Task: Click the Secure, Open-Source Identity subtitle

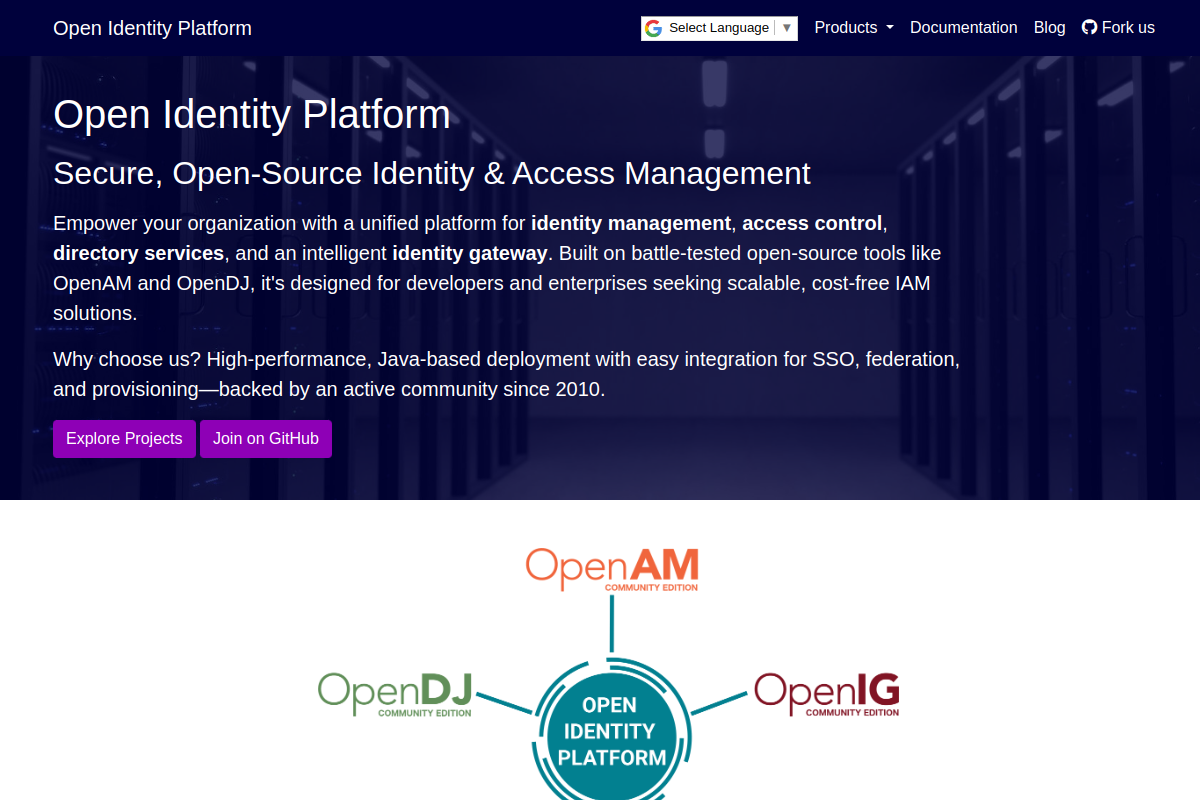Action: pyautogui.click(x=432, y=173)
